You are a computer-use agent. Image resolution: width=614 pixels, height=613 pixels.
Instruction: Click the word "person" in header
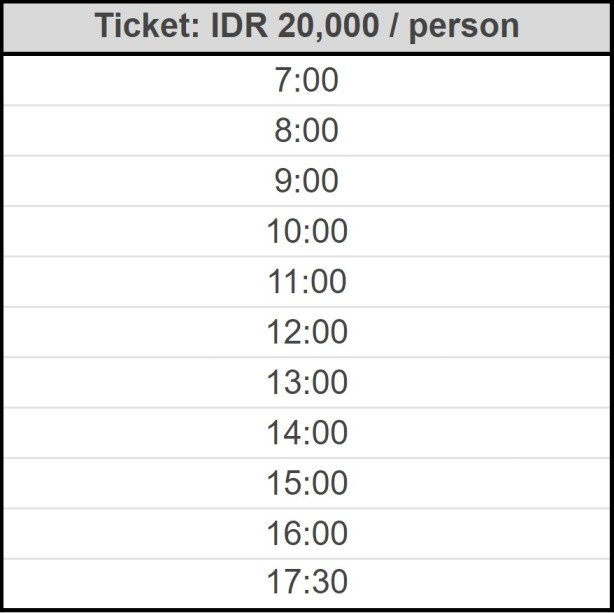(464, 28)
